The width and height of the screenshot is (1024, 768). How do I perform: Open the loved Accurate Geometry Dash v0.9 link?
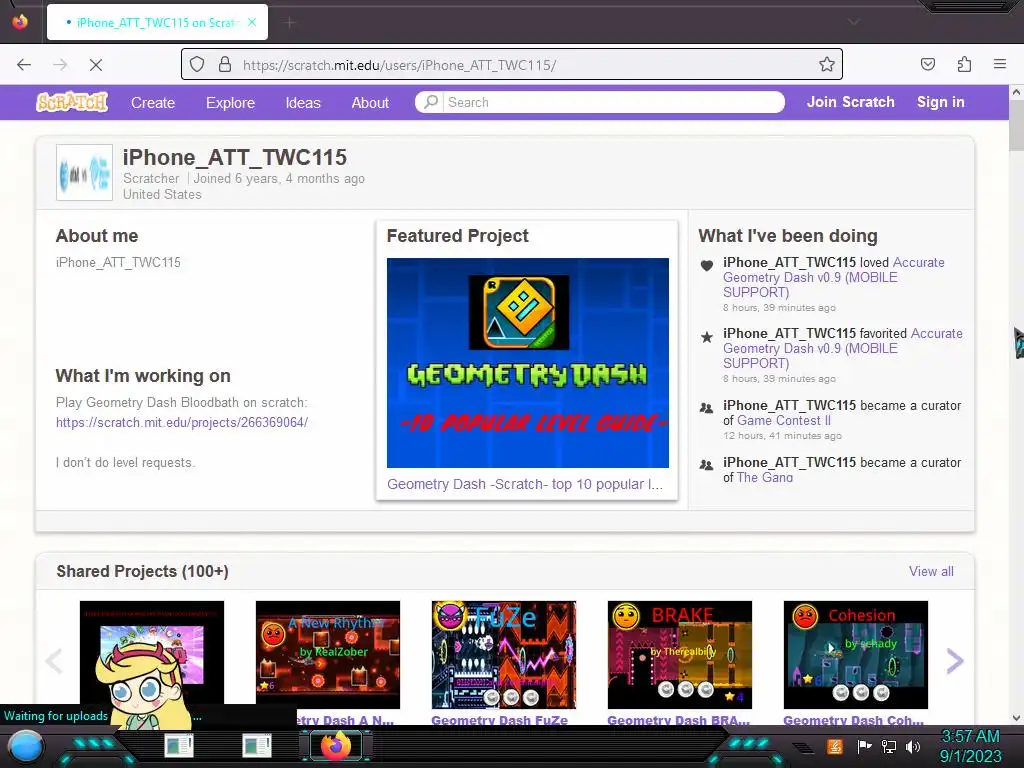click(833, 277)
